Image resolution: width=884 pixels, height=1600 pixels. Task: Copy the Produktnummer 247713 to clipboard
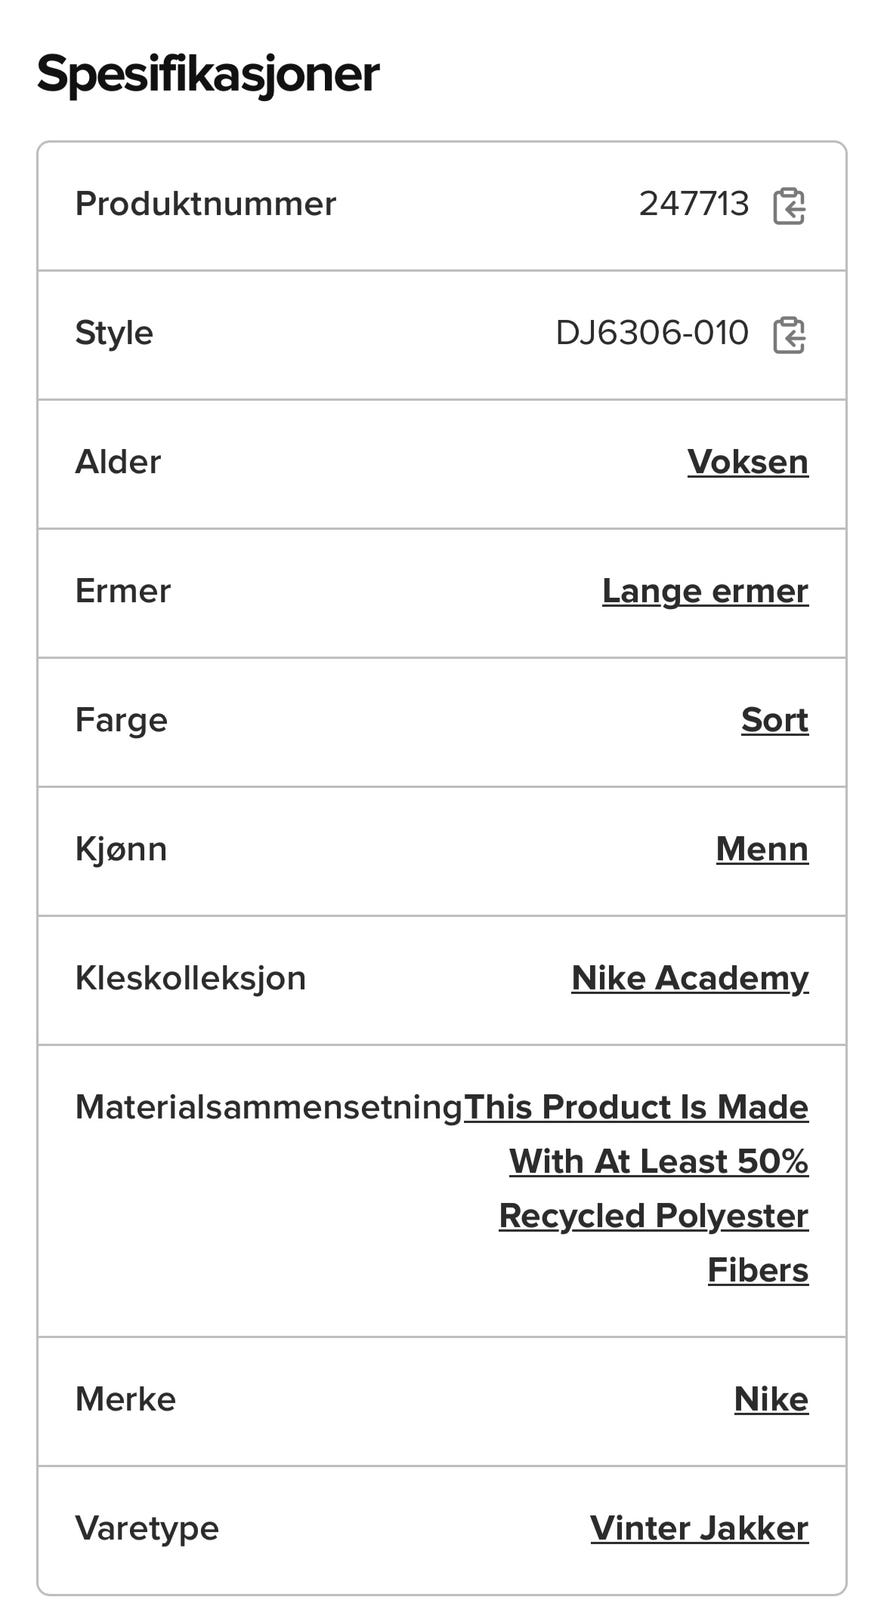point(789,206)
